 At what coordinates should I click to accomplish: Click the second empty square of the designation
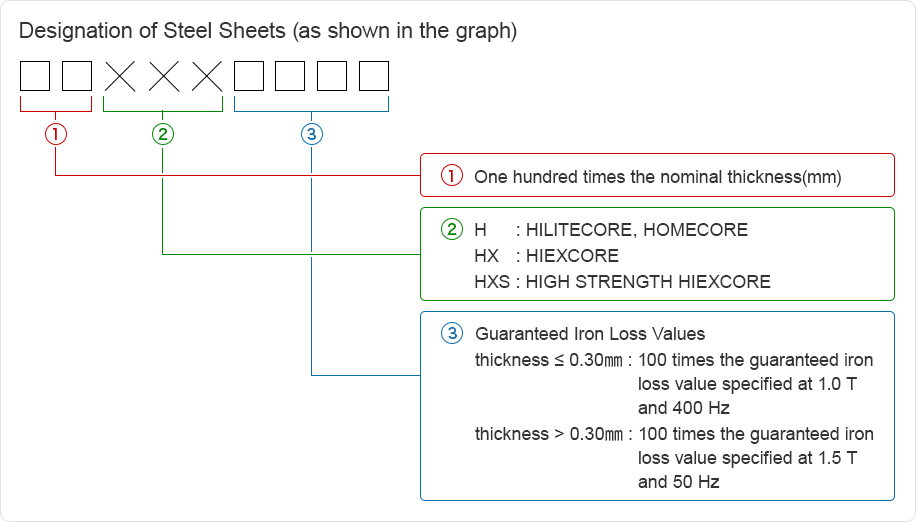pos(77,77)
